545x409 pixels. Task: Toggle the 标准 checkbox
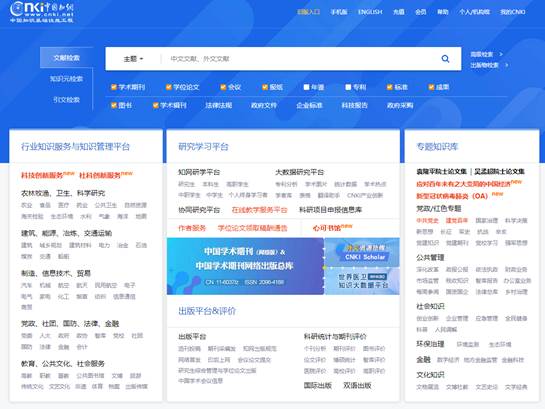[390, 87]
